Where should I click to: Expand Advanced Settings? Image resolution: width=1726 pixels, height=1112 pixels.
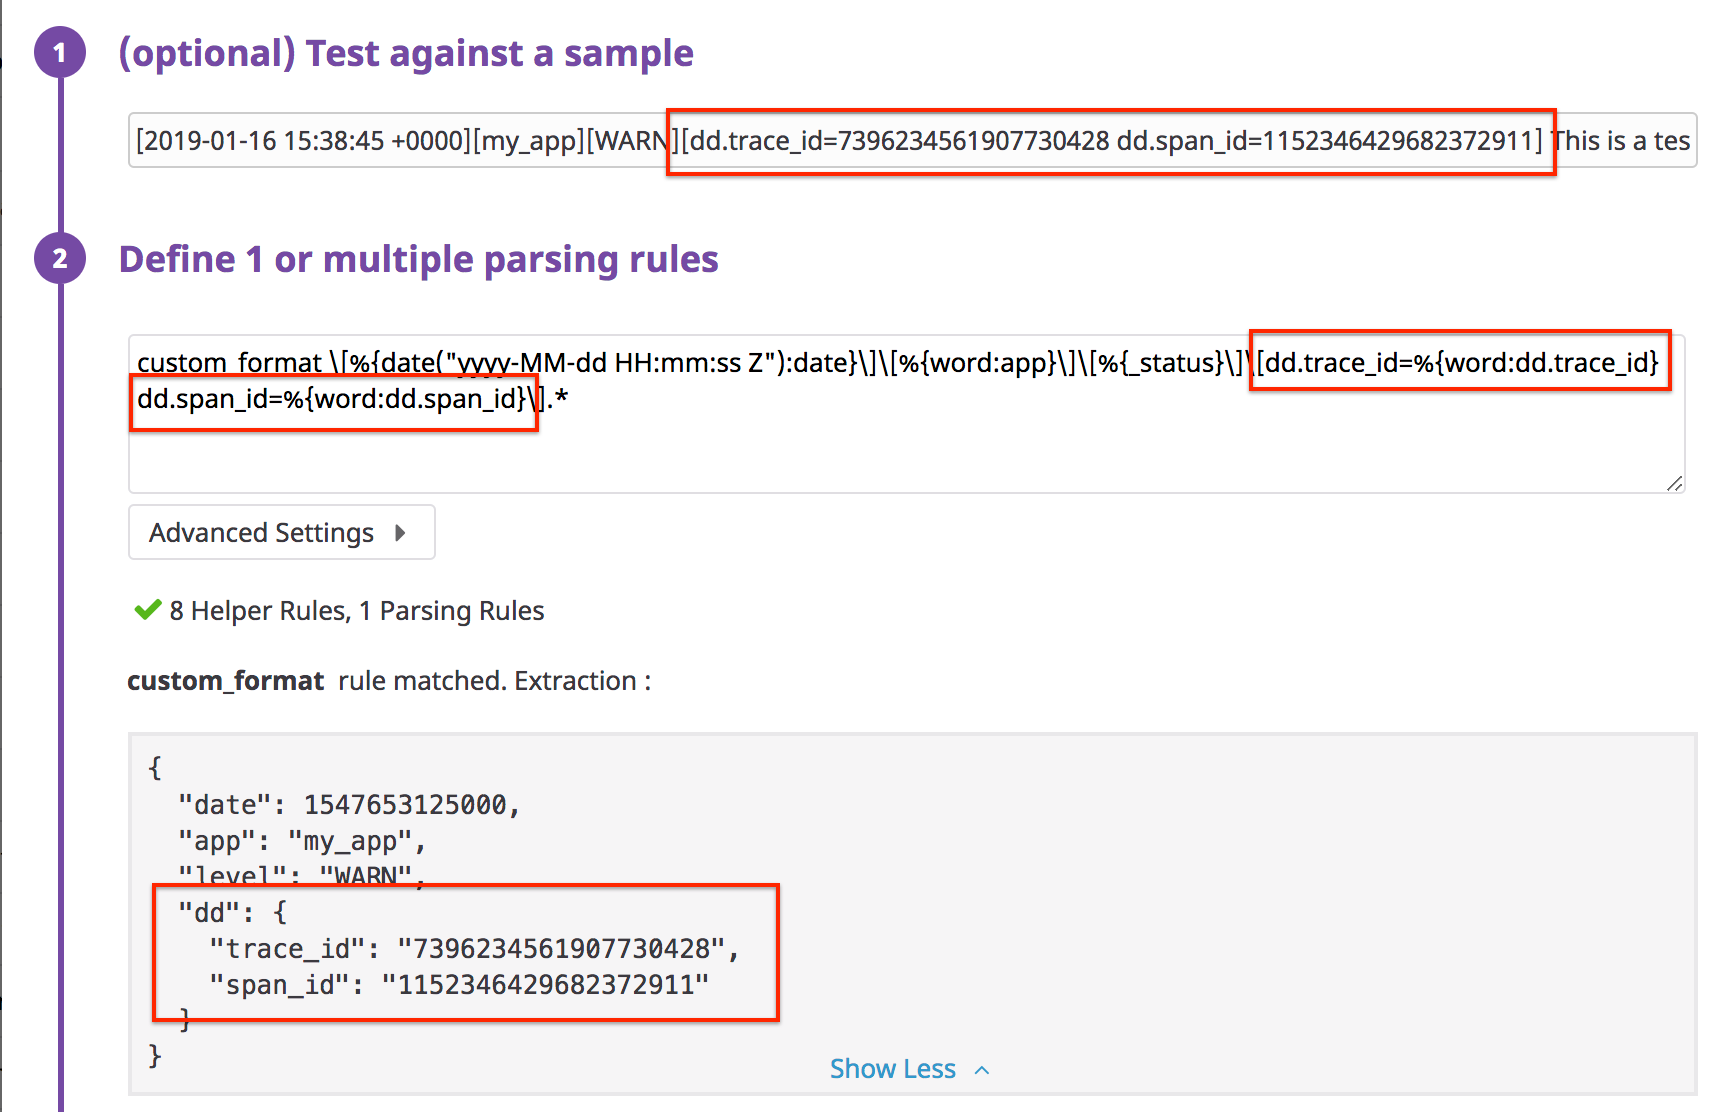(282, 532)
